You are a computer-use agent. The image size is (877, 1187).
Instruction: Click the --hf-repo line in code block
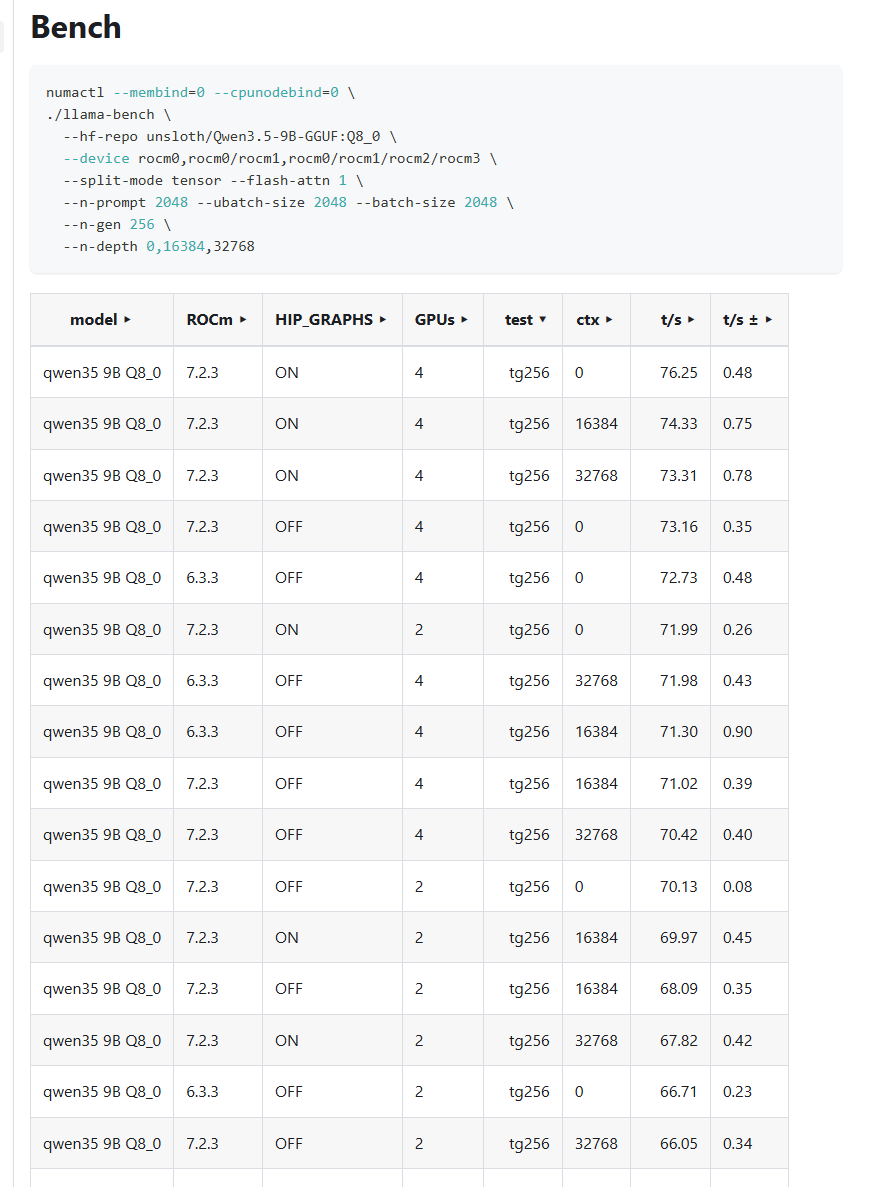(x=230, y=136)
